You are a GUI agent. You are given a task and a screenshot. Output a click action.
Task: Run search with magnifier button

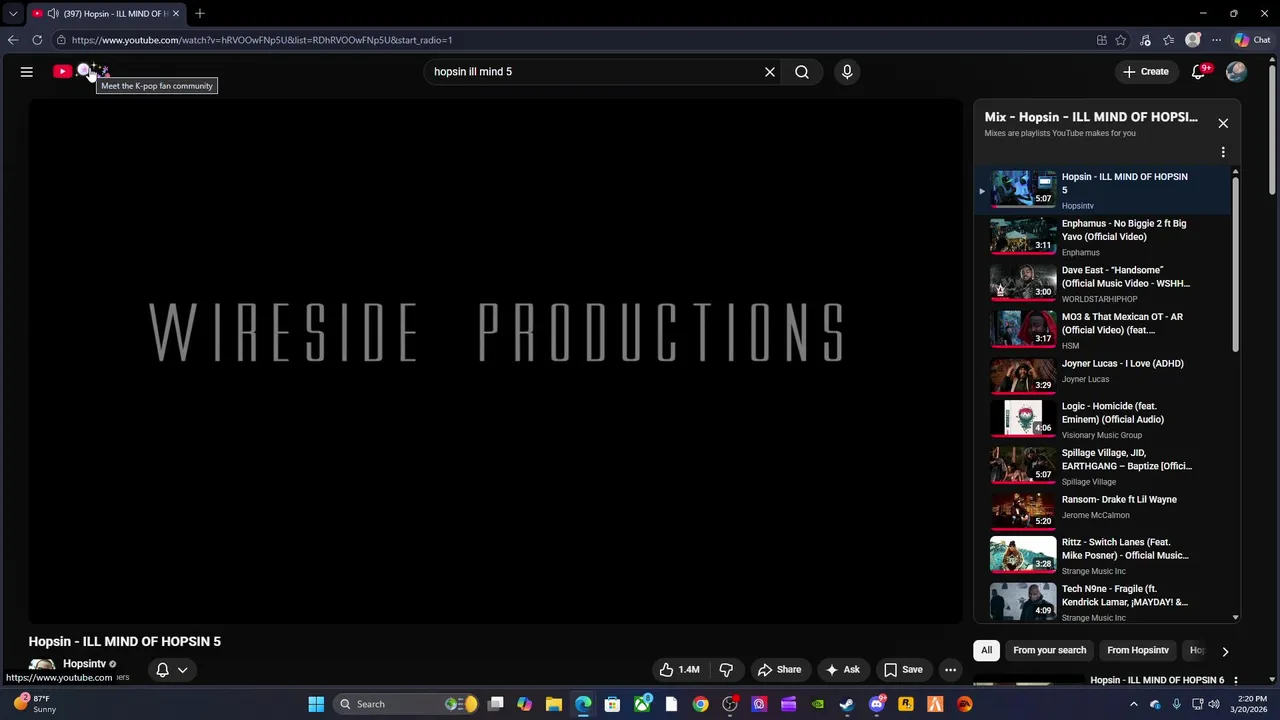[802, 72]
